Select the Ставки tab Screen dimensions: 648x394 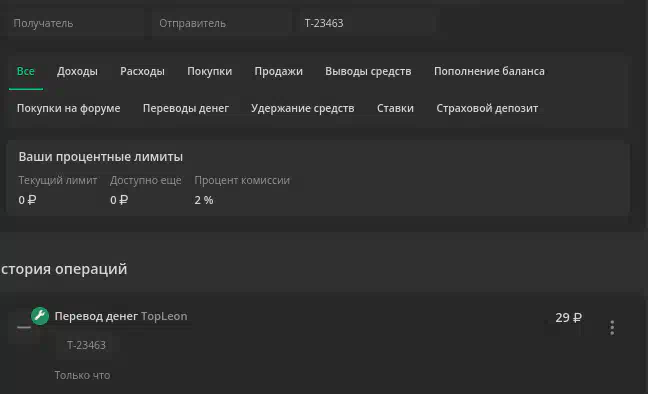(x=395, y=108)
